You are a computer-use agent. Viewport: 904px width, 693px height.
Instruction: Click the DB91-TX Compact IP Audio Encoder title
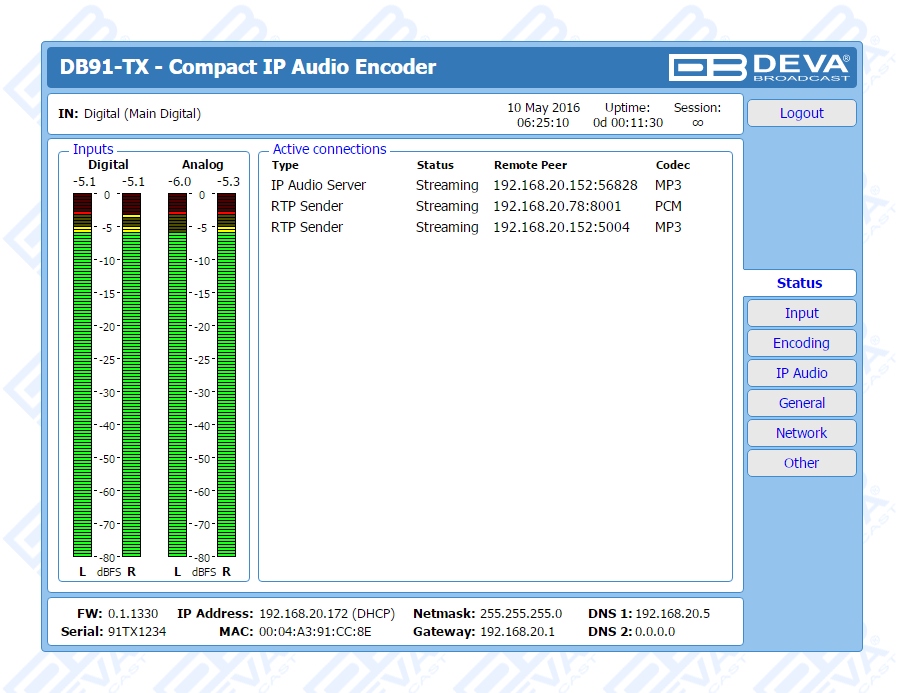coord(248,67)
